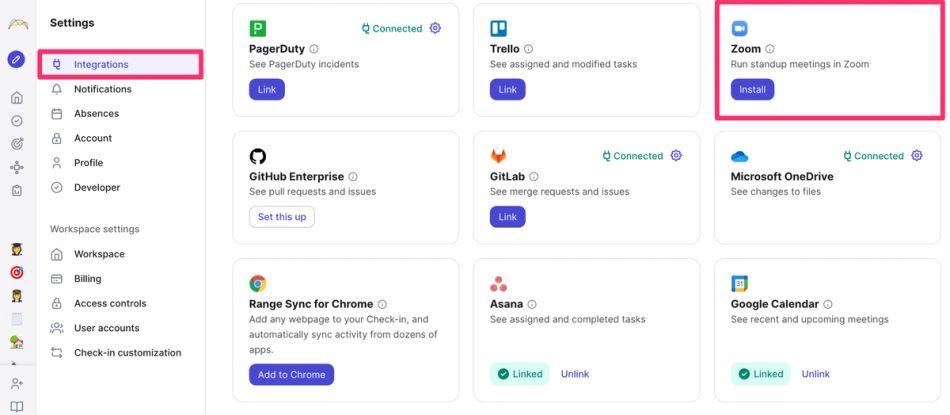
Task: Click the target goals icon in left rail
Action: point(16,144)
